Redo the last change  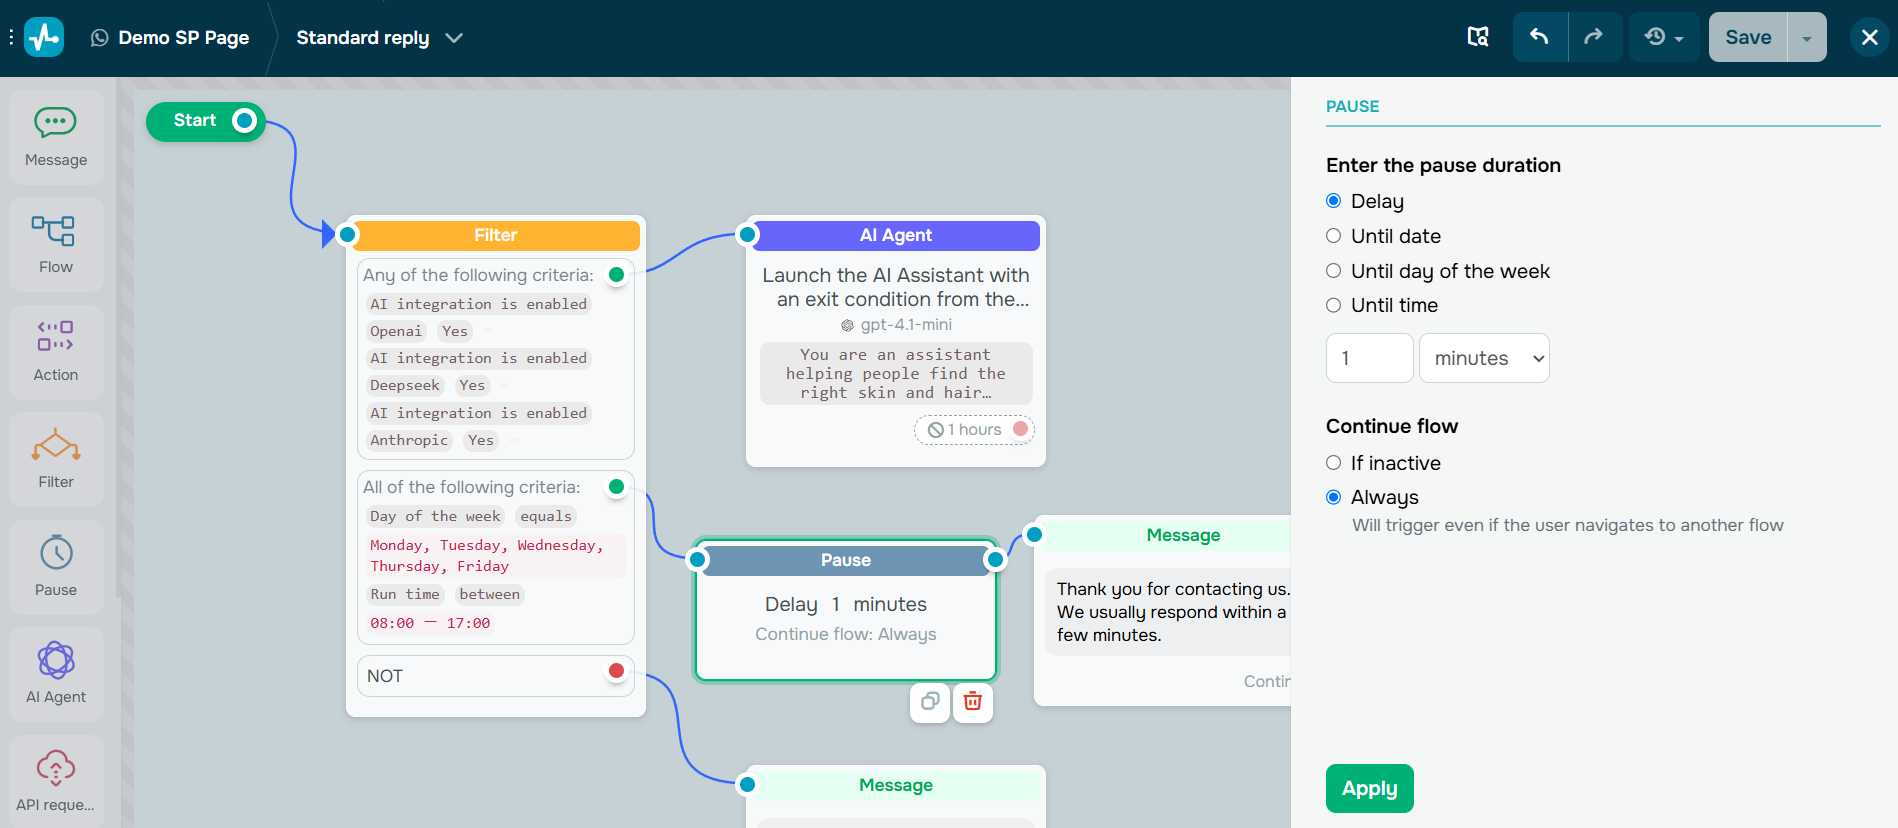pos(1594,37)
